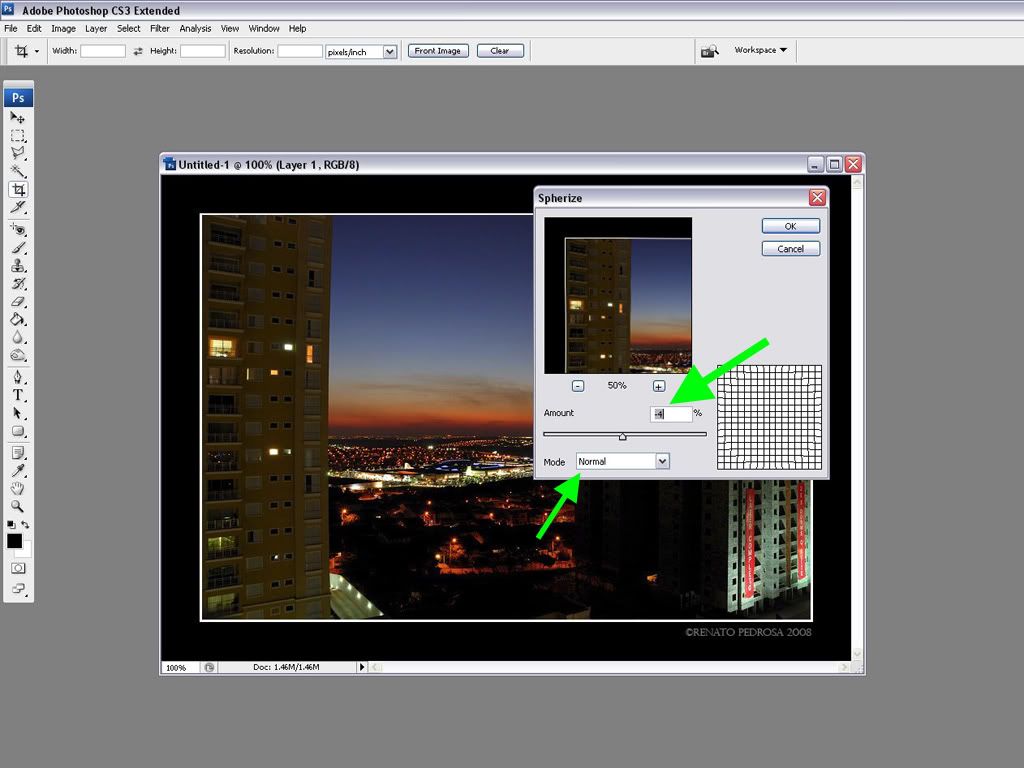Zoom out the Spherize preview

click(x=578, y=386)
